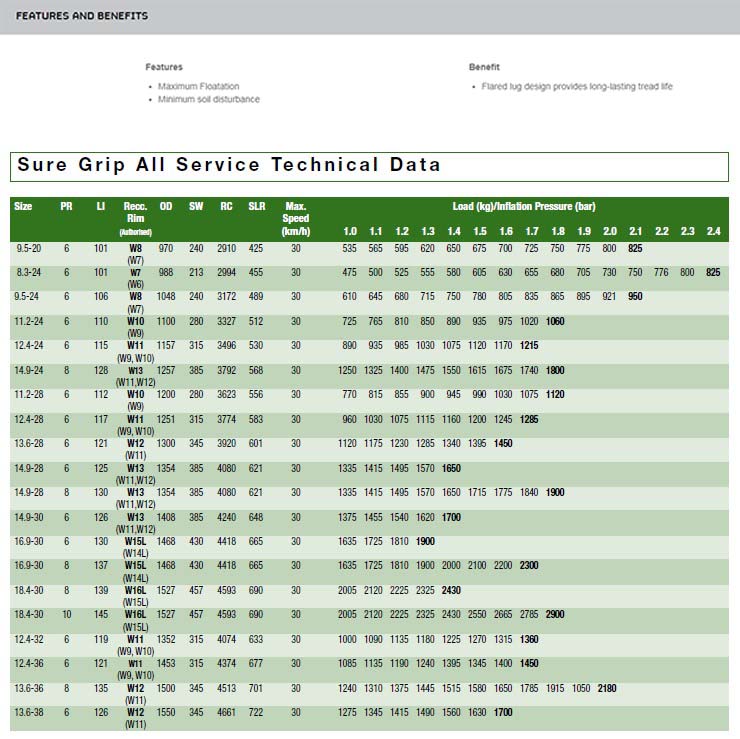740x739 pixels.
Task: Click the Minimum soil disturbance feature bullet
Action: pyautogui.click(x=208, y=99)
